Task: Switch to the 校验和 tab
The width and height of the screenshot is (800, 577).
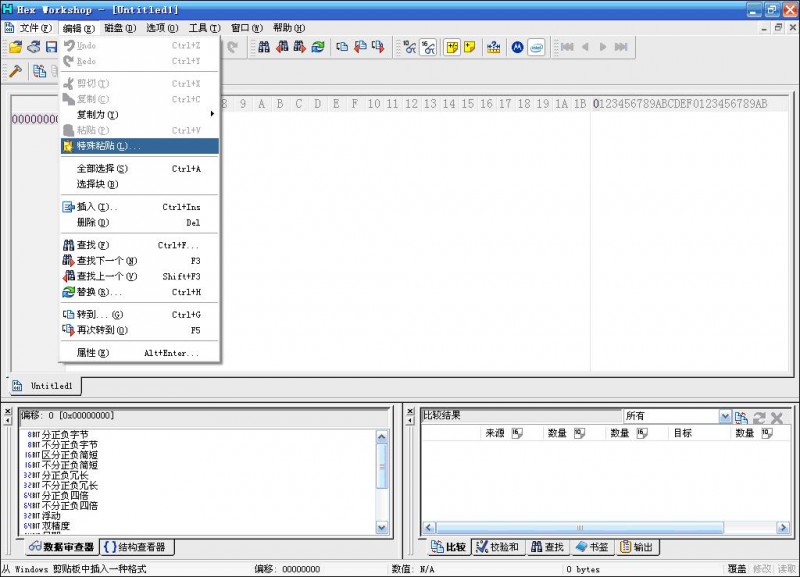Action: click(497, 547)
